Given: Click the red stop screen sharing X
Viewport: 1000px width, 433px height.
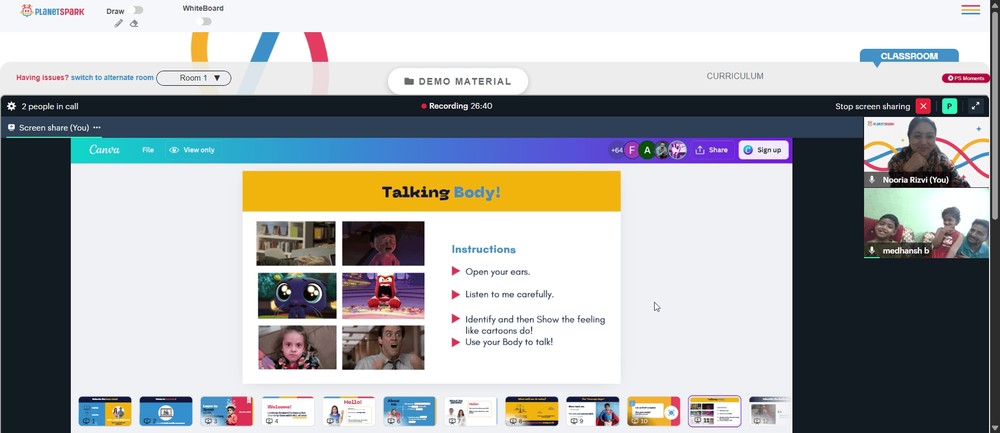Looking at the screenshot, I should [x=923, y=106].
